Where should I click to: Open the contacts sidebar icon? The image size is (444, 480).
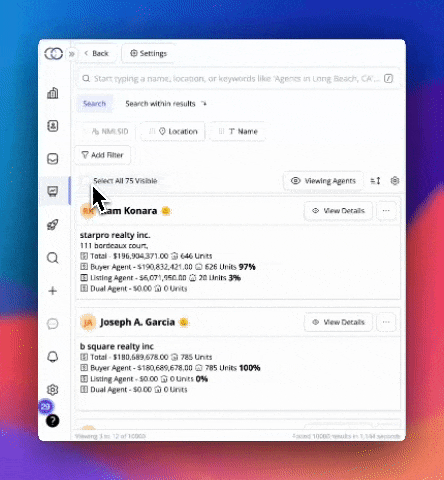pyautogui.click(x=53, y=126)
